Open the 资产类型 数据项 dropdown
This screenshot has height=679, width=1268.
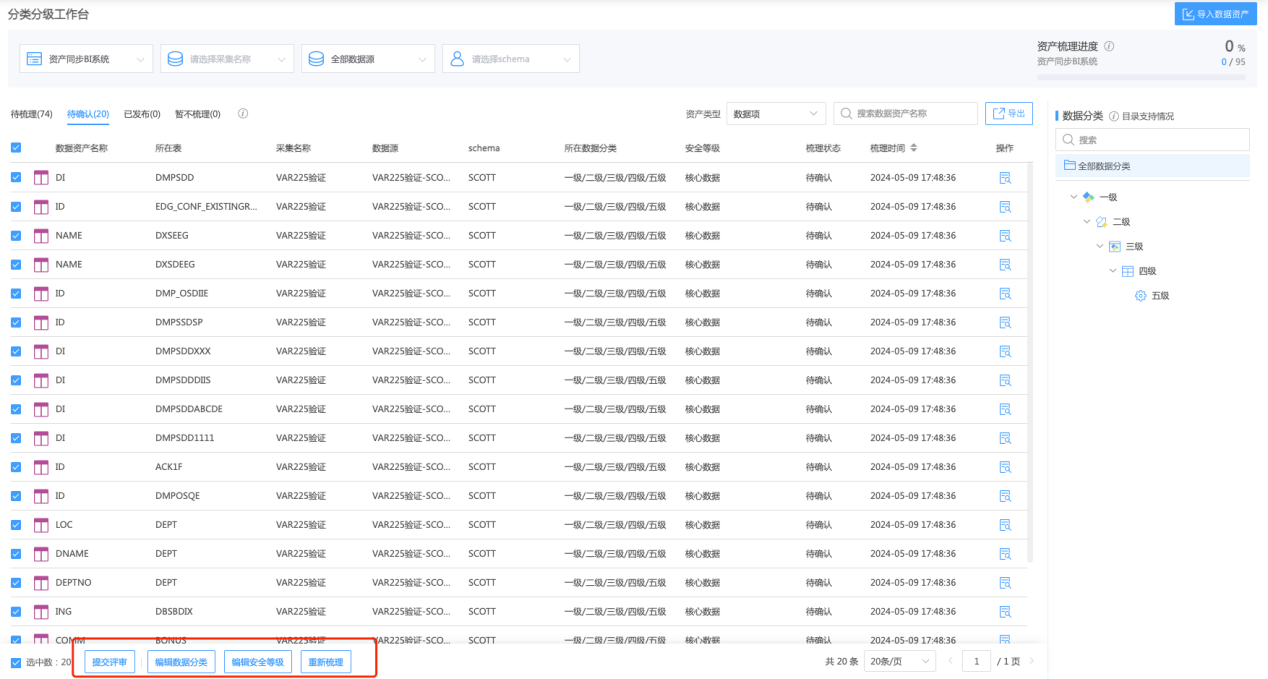tap(776, 114)
